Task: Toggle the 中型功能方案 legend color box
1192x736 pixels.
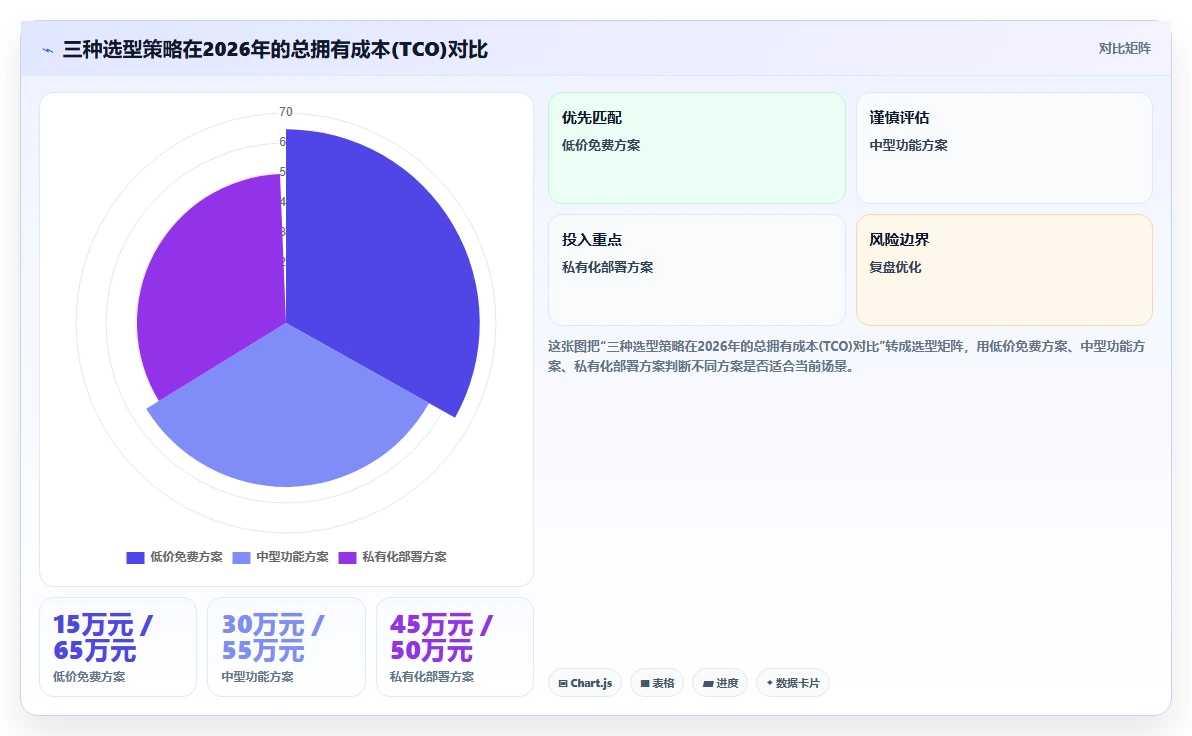Action: click(241, 557)
